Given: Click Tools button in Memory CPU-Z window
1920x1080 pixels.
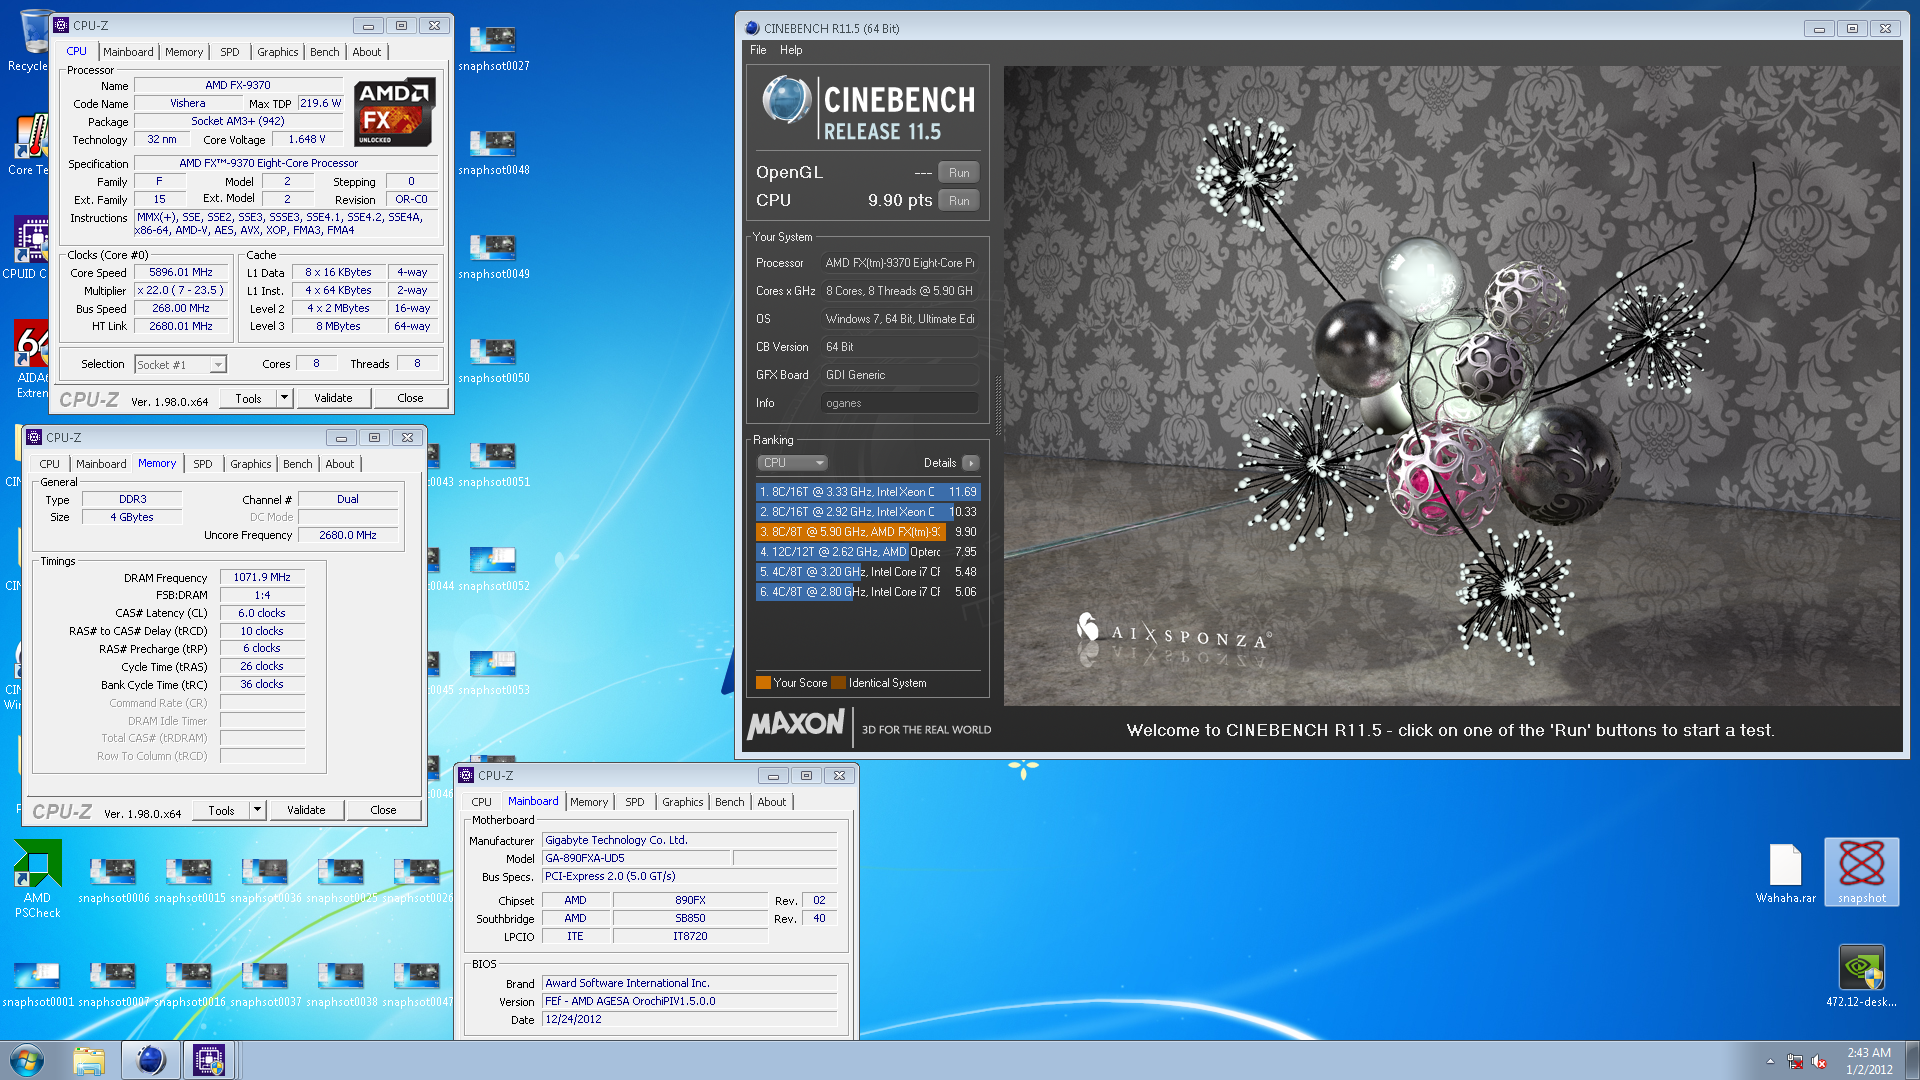Looking at the screenshot, I should [221, 810].
